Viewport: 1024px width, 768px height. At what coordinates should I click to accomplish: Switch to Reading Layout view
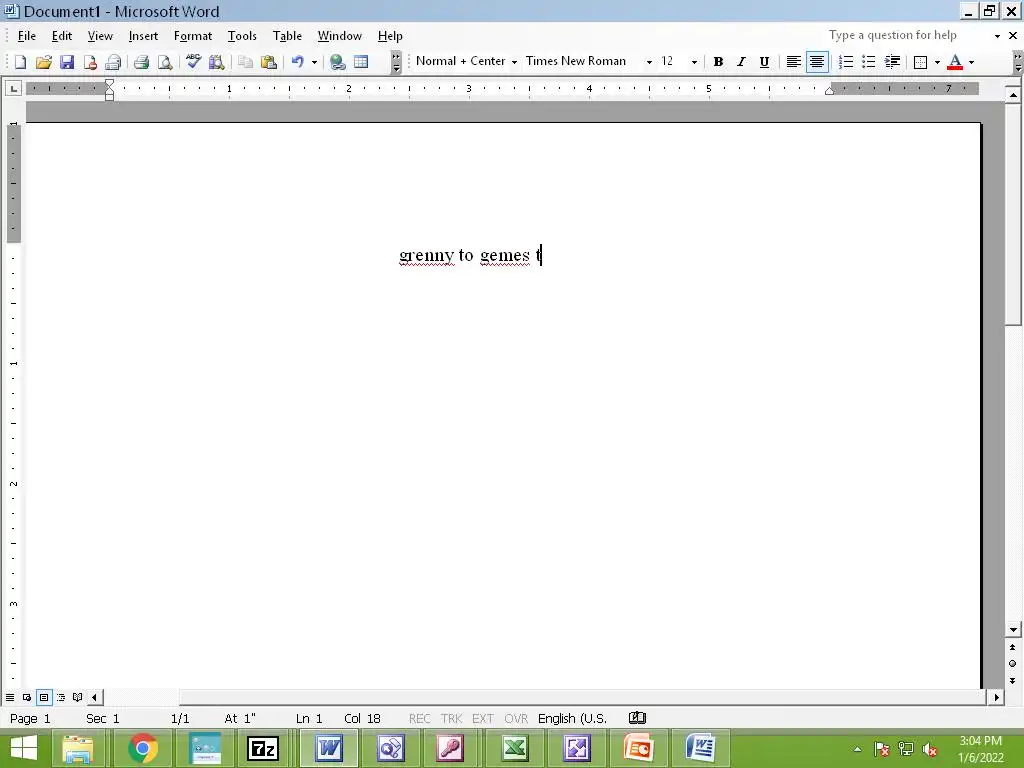pos(78,697)
